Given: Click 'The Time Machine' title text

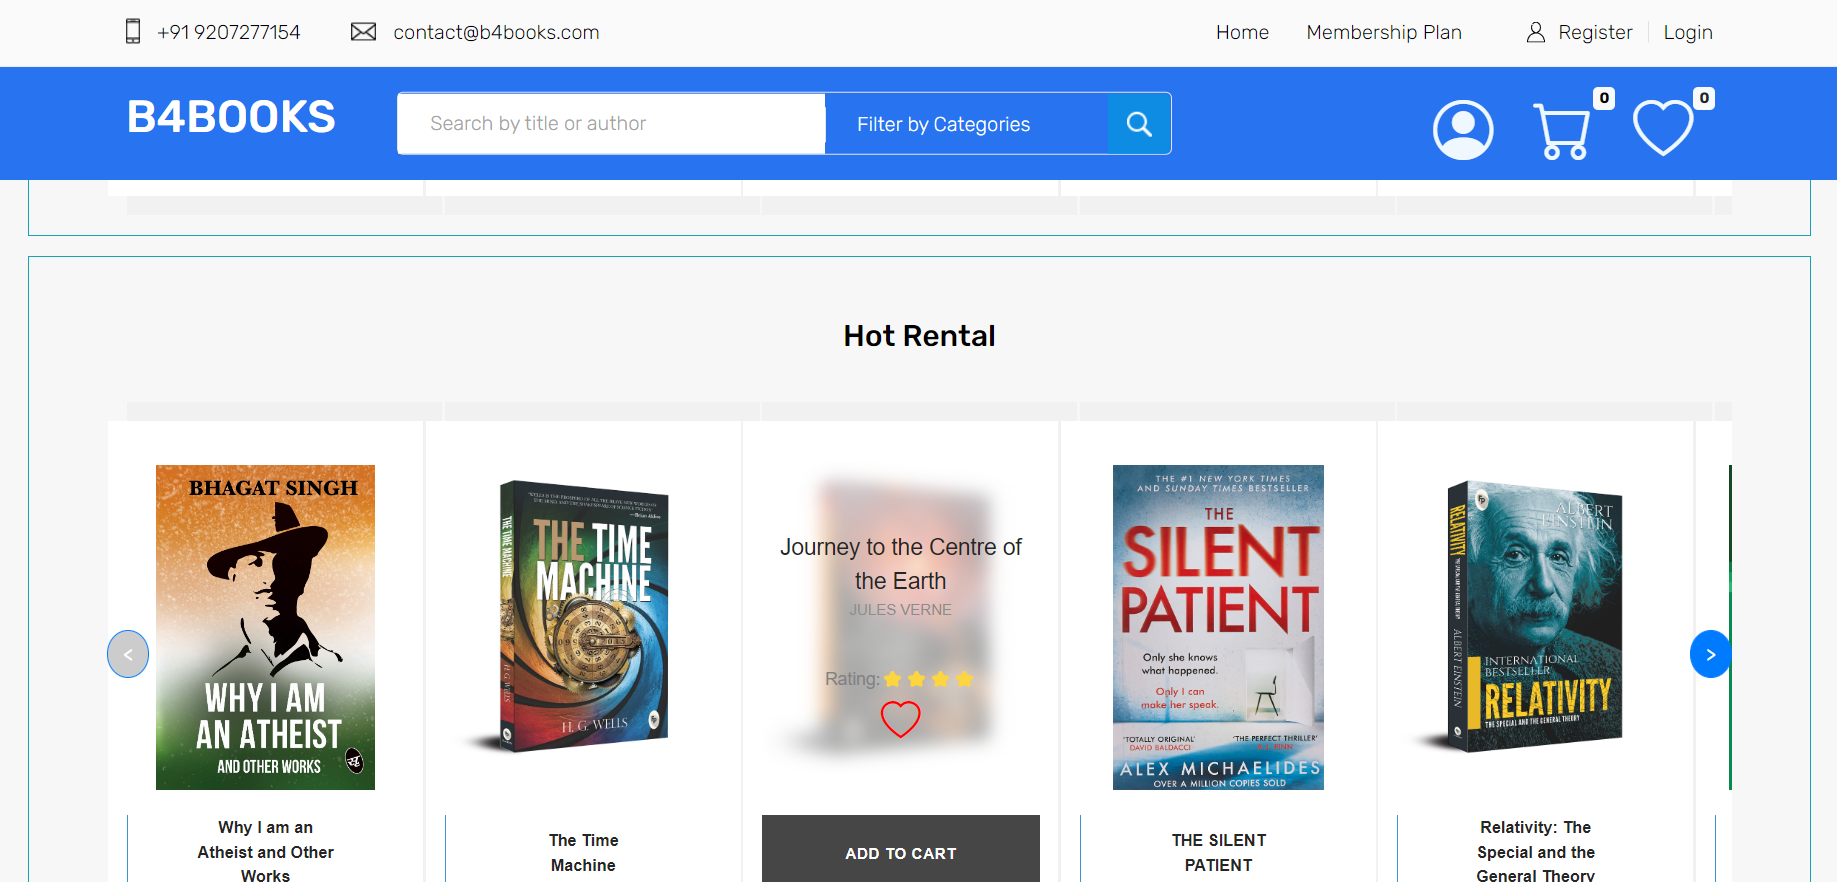Looking at the screenshot, I should click(583, 853).
